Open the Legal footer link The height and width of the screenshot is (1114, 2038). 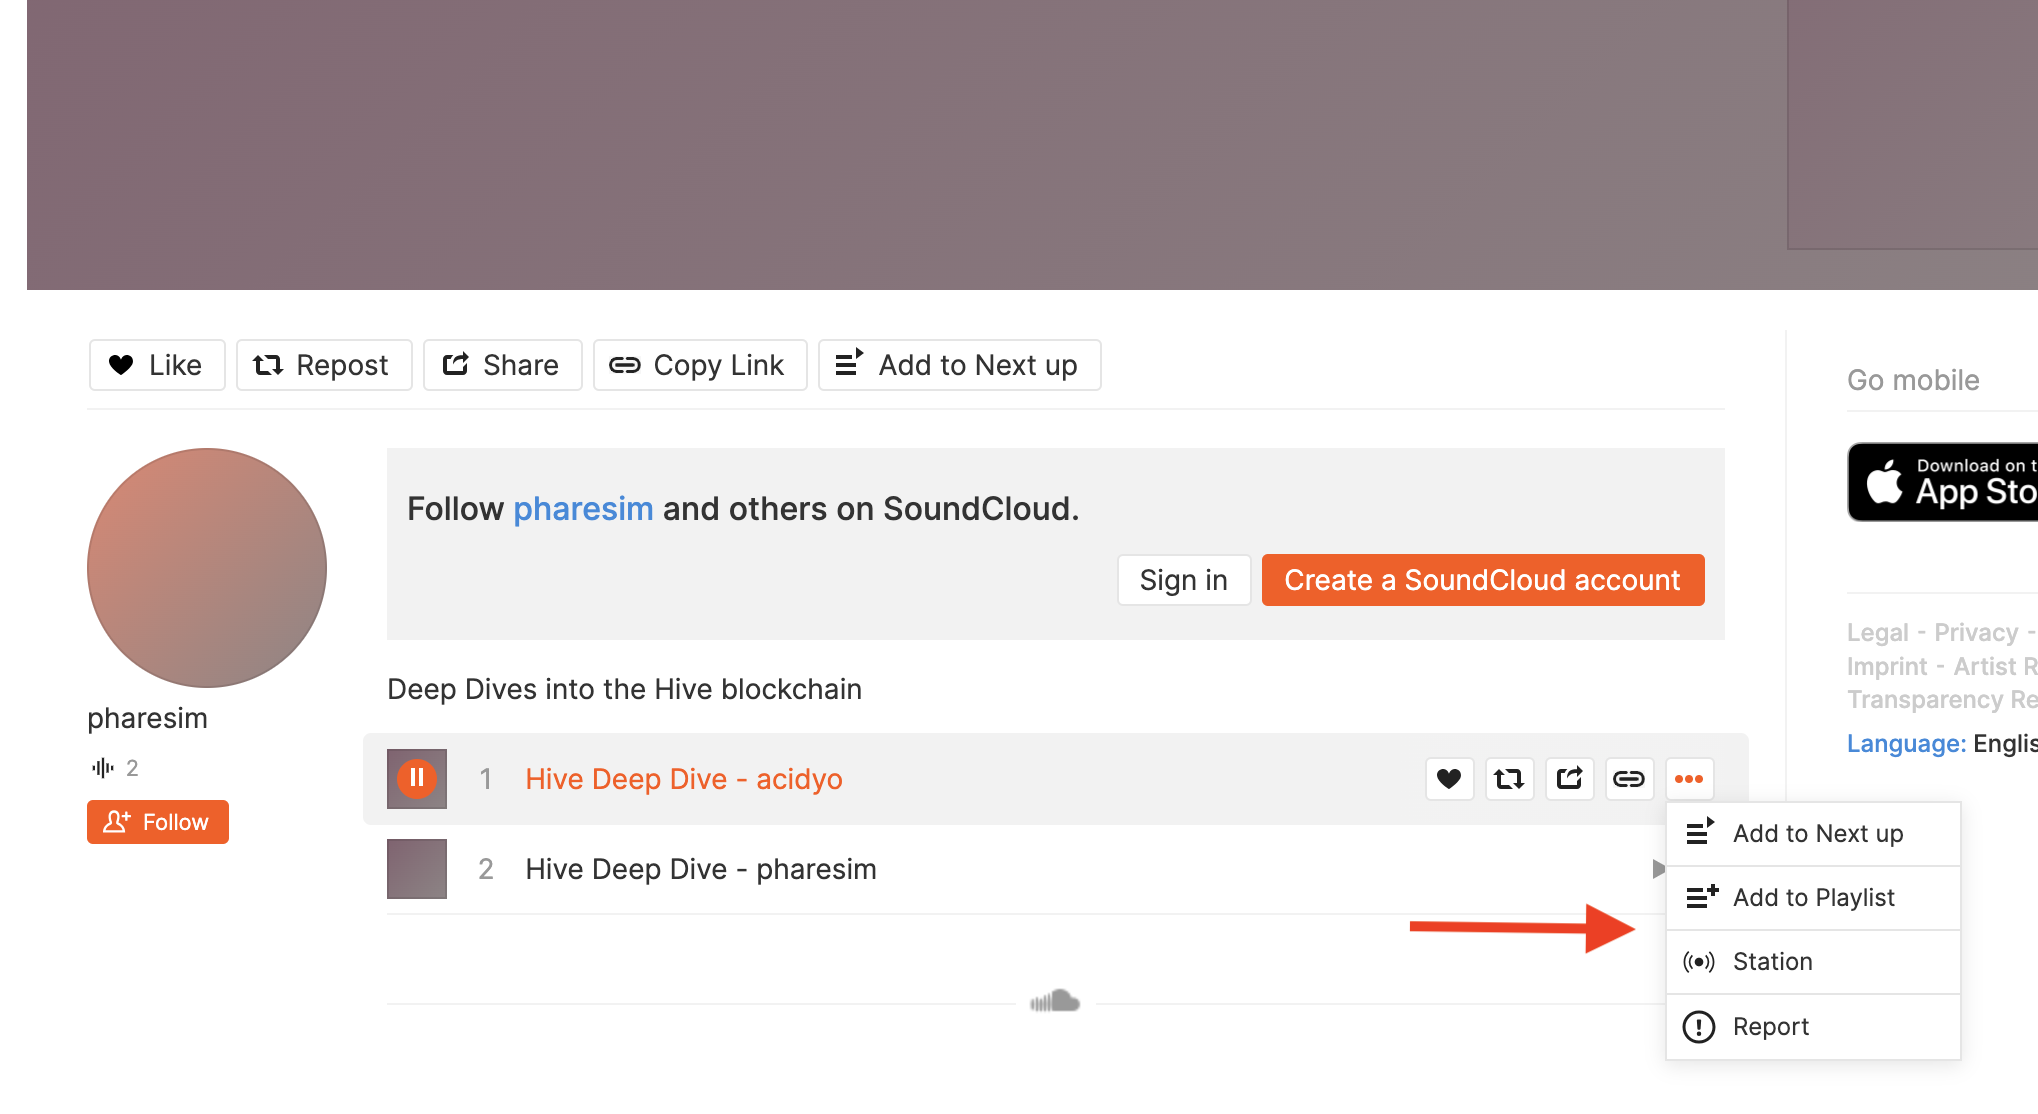click(x=1877, y=633)
